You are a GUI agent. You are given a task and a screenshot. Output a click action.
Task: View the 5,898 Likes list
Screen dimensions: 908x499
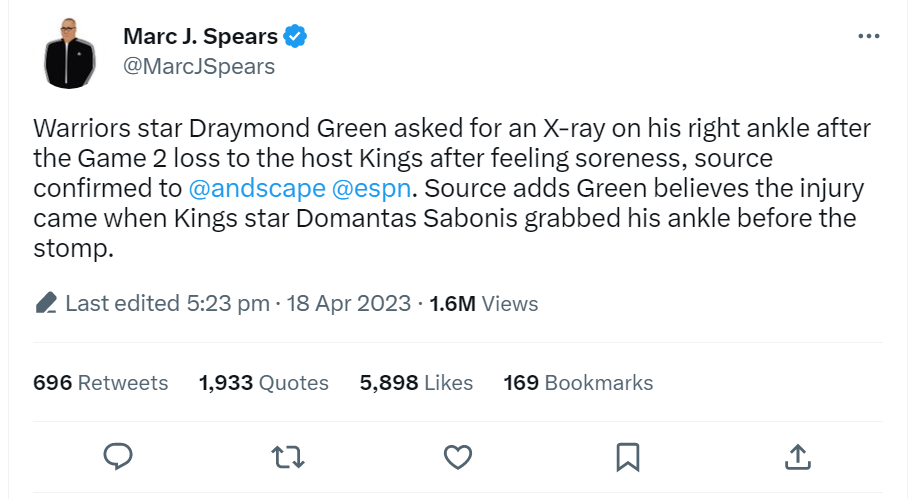point(416,382)
